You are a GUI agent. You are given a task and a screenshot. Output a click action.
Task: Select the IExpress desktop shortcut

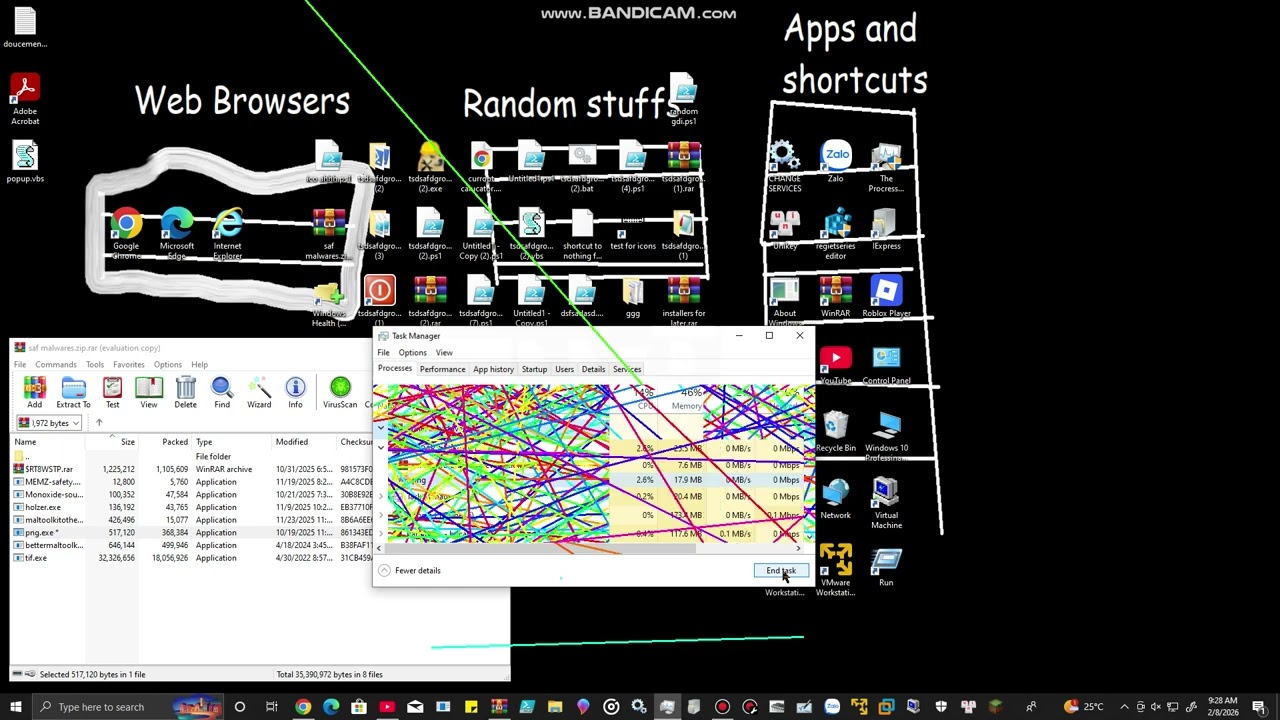[x=886, y=229]
